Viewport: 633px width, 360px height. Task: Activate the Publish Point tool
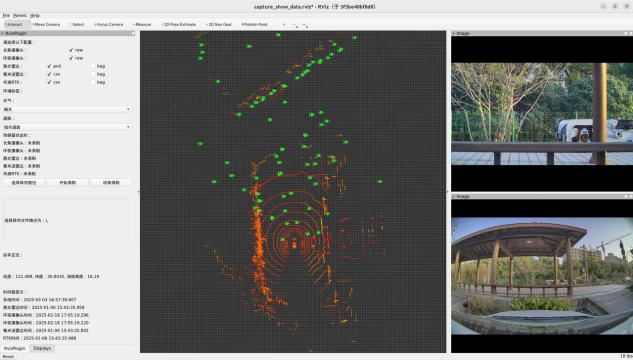tap(255, 25)
